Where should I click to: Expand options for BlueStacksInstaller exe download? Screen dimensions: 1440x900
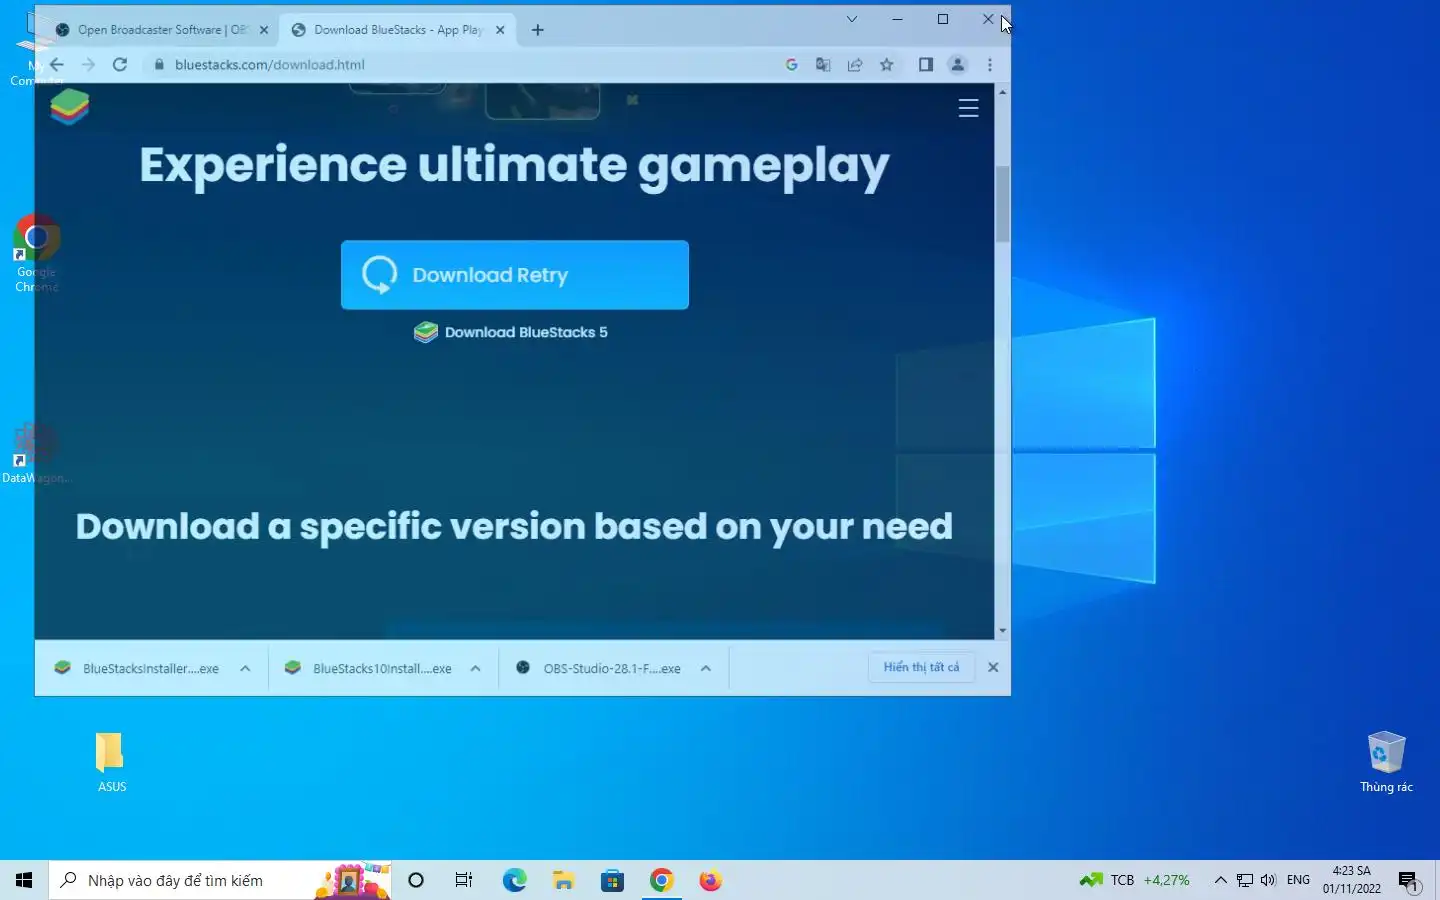(245, 668)
